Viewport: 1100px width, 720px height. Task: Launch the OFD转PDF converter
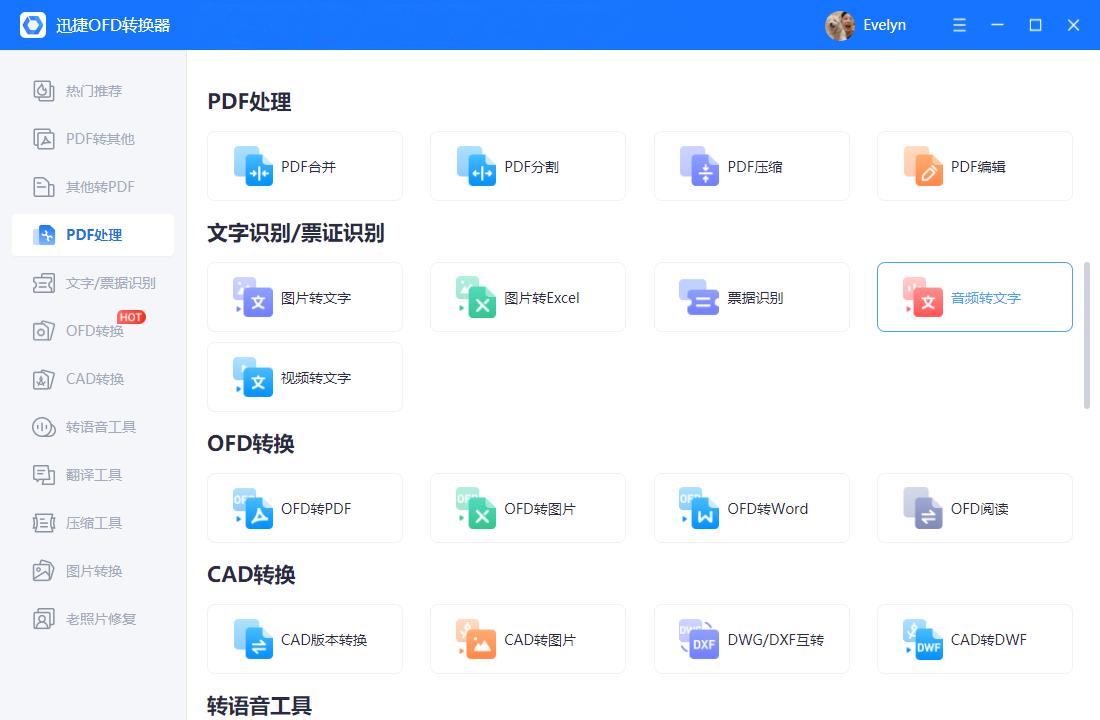tap(304, 508)
